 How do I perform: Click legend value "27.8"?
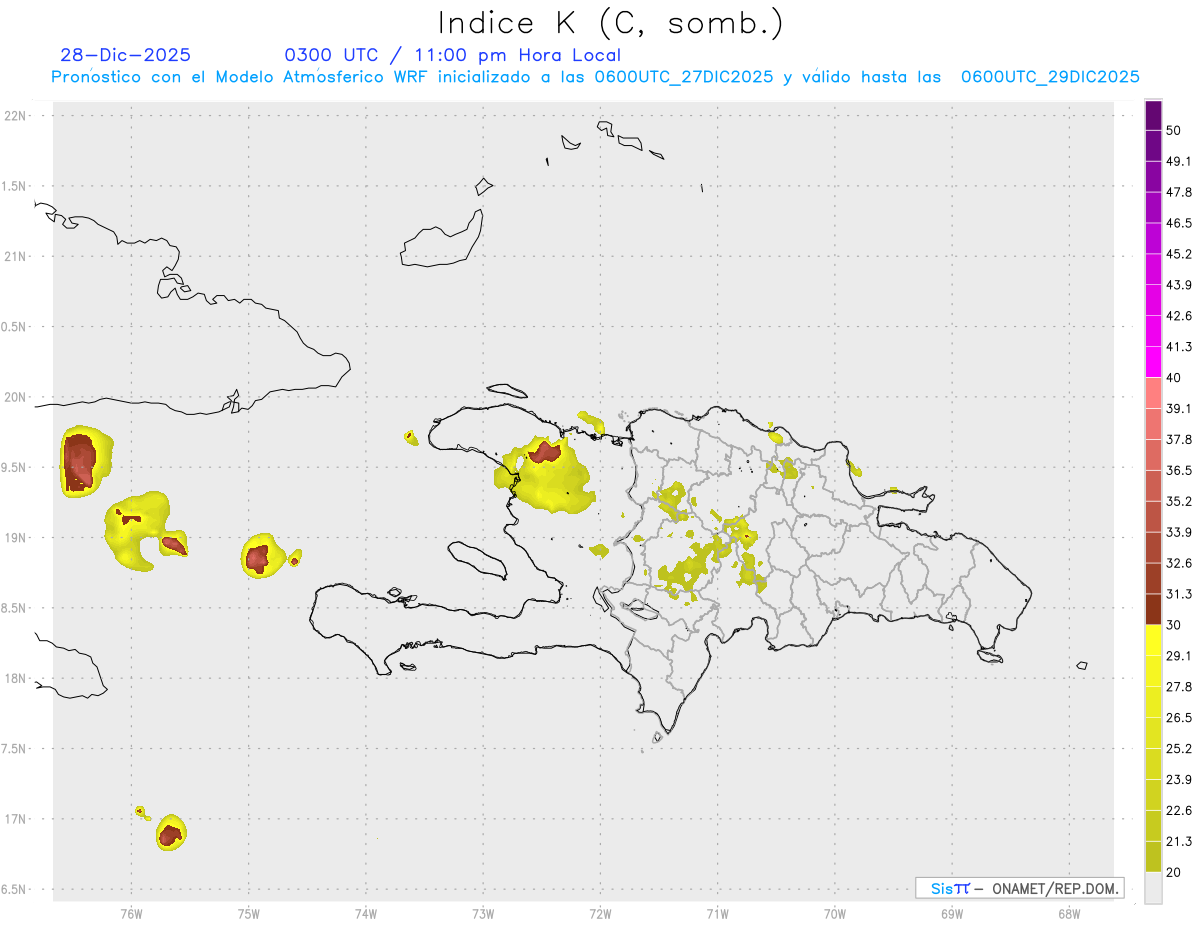[1178, 687]
